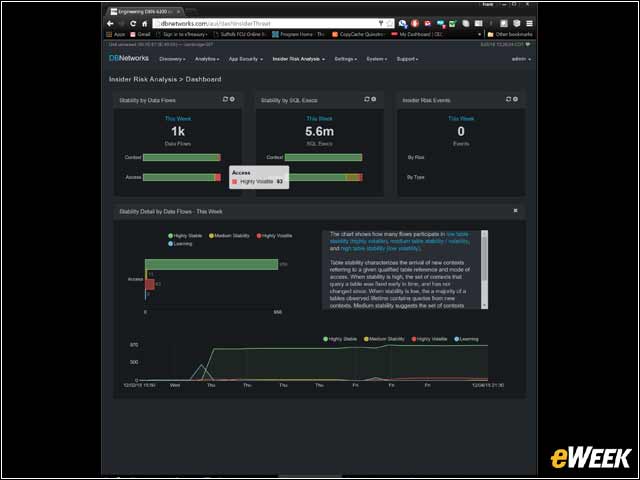
Task: Reload the page with browser refresh icon
Action: tap(133, 24)
